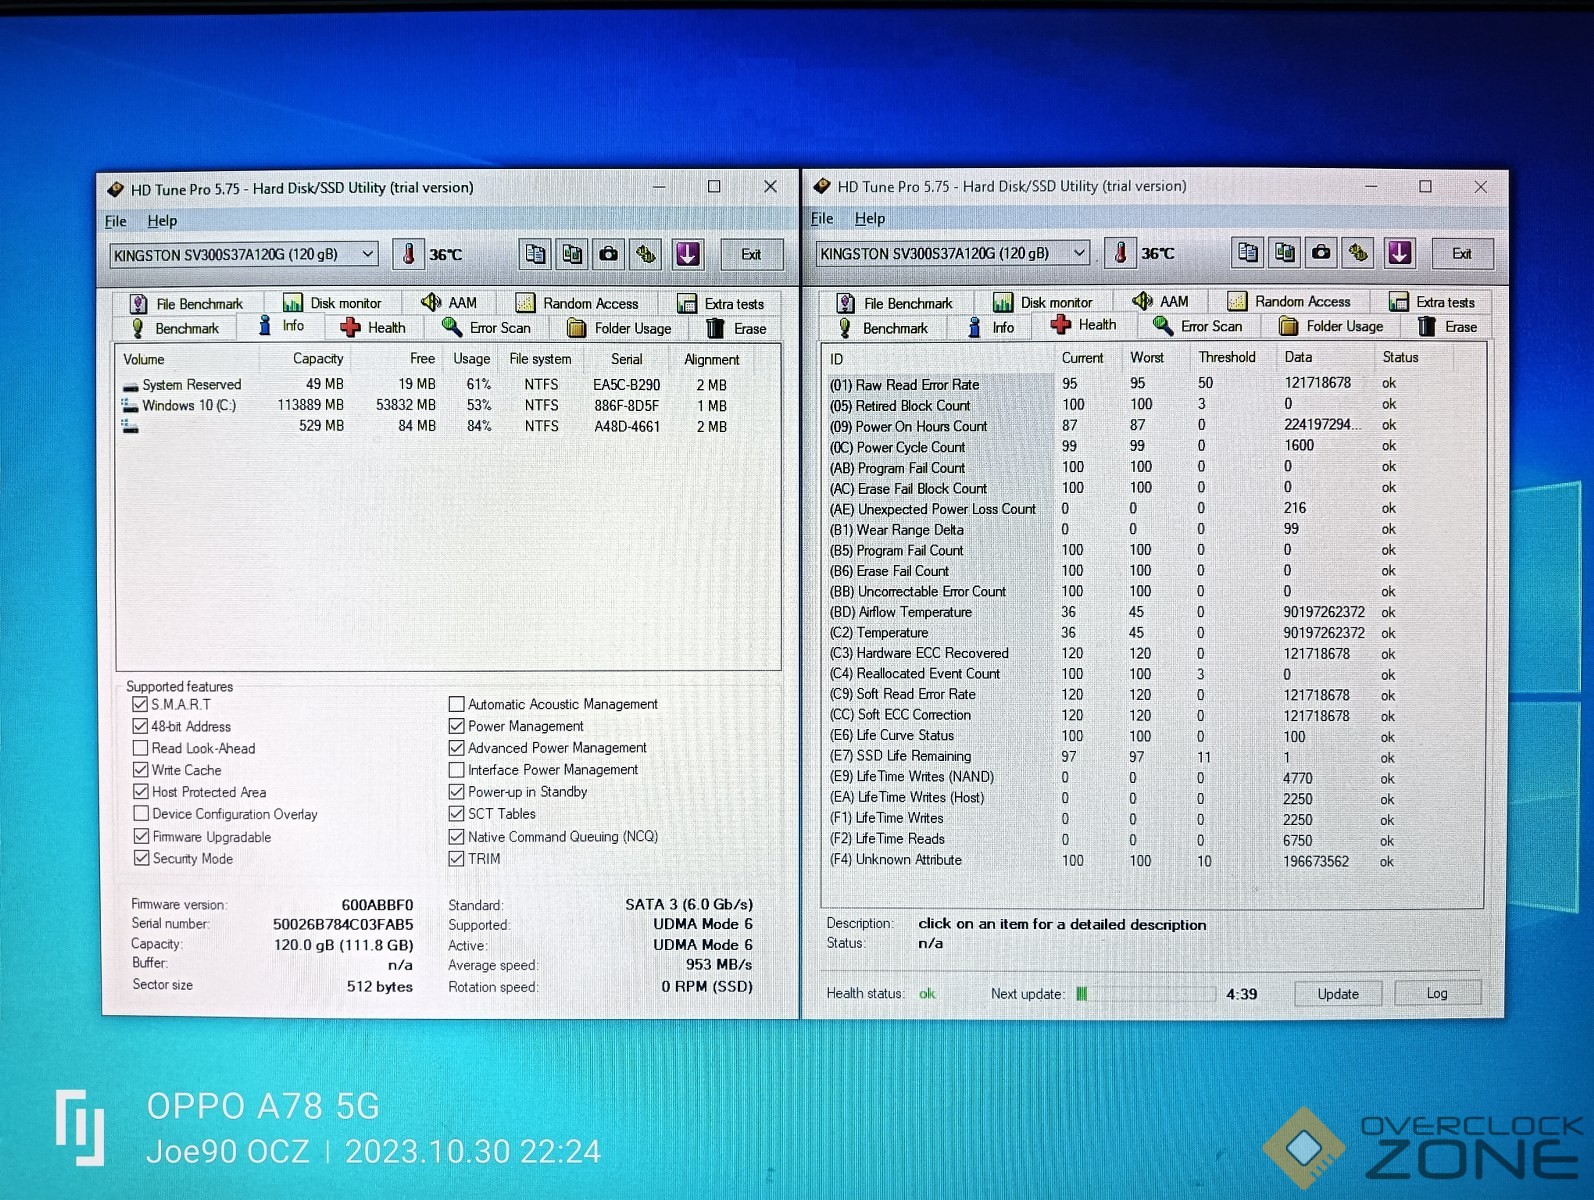1594x1200 pixels.
Task: Toggle the TRIM checkbox
Action: coord(456,858)
